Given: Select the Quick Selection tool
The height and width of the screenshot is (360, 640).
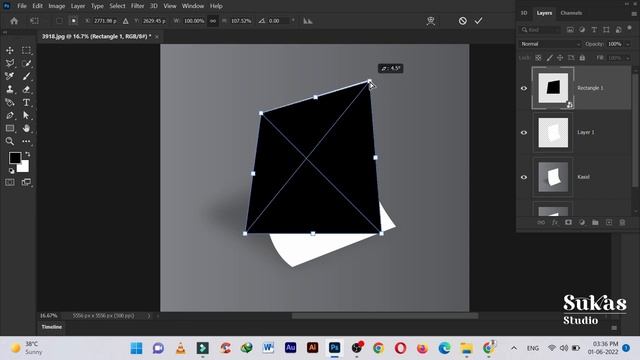Looking at the screenshot, I should (x=26, y=63).
